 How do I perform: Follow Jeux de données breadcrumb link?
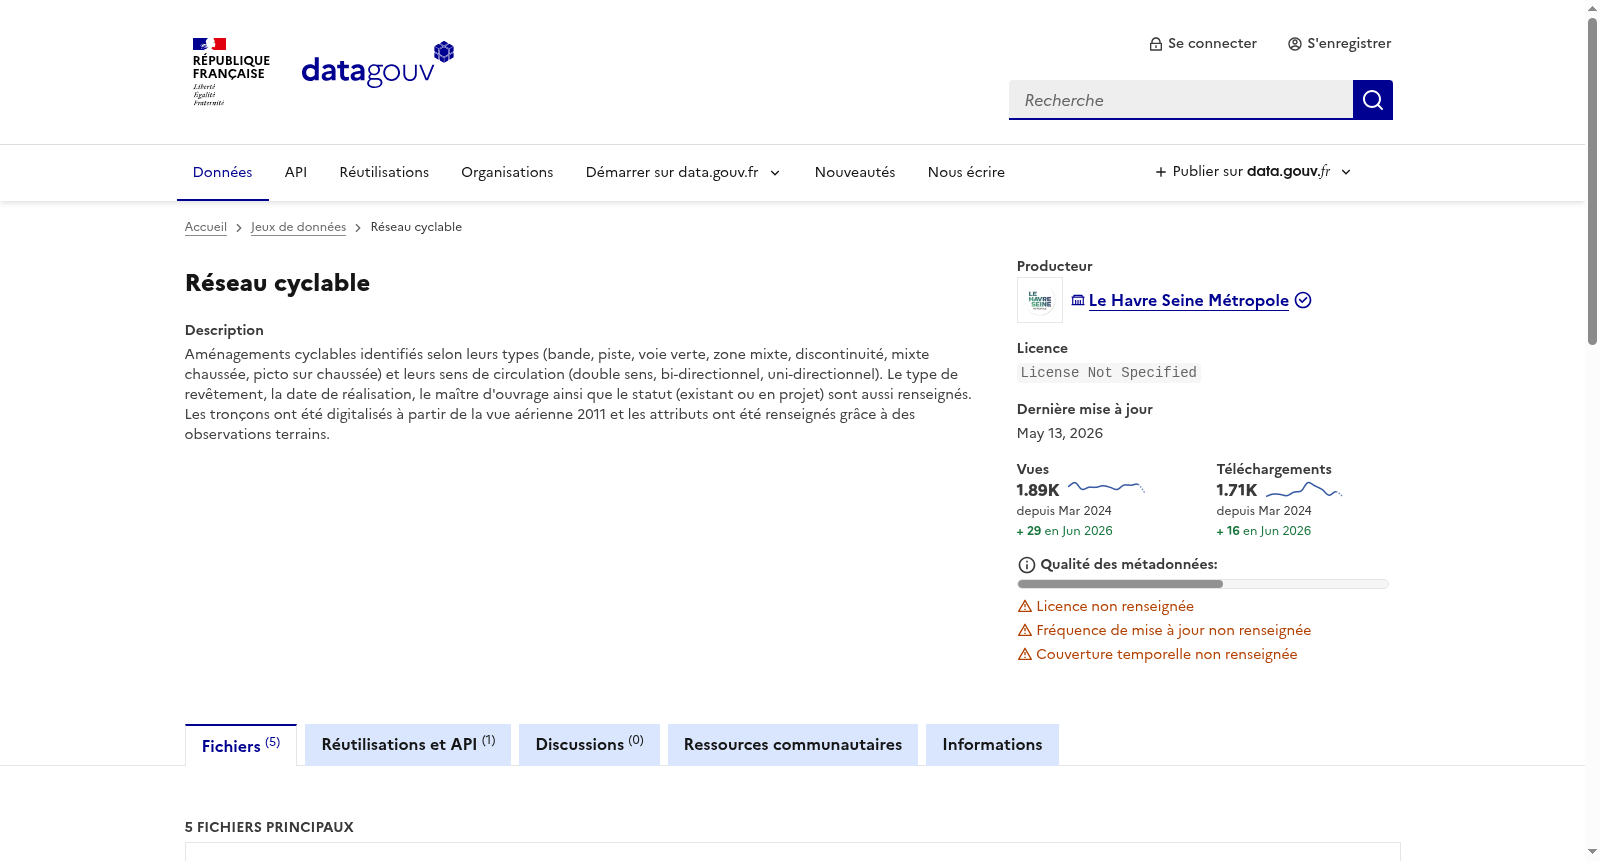(298, 227)
